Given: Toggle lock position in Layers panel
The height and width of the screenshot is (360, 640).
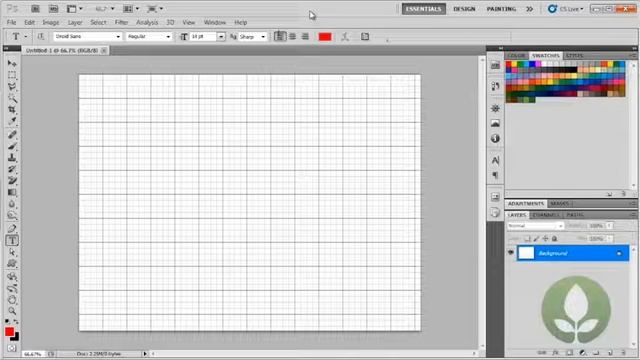Looking at the screenshot, I should point(545,238).
